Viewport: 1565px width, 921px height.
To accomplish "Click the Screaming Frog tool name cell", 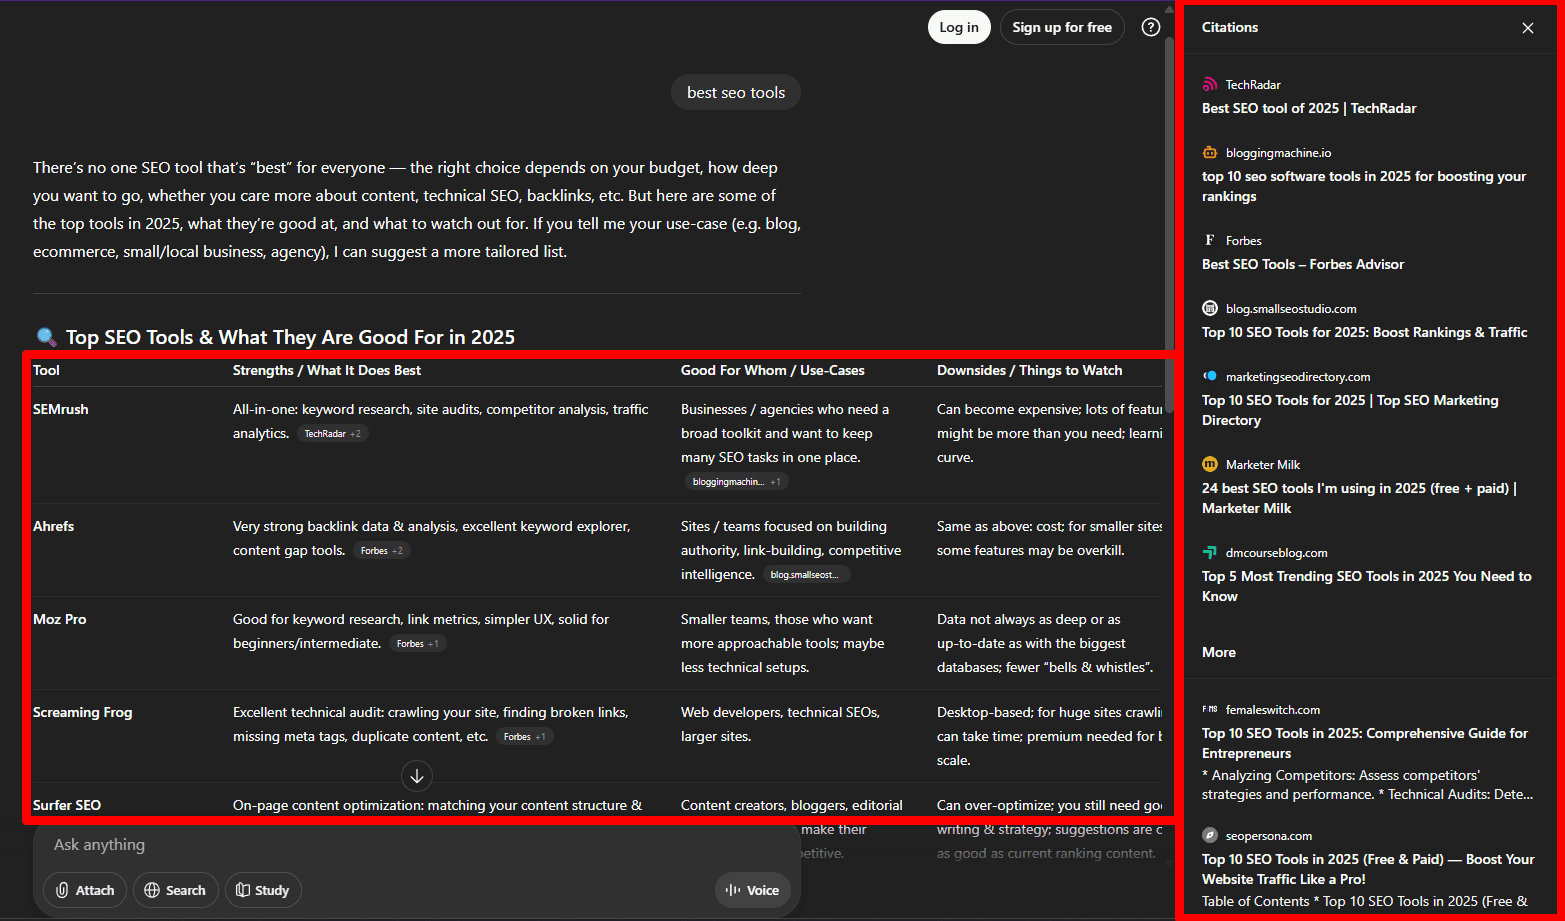I will click(x=83, y=712).
